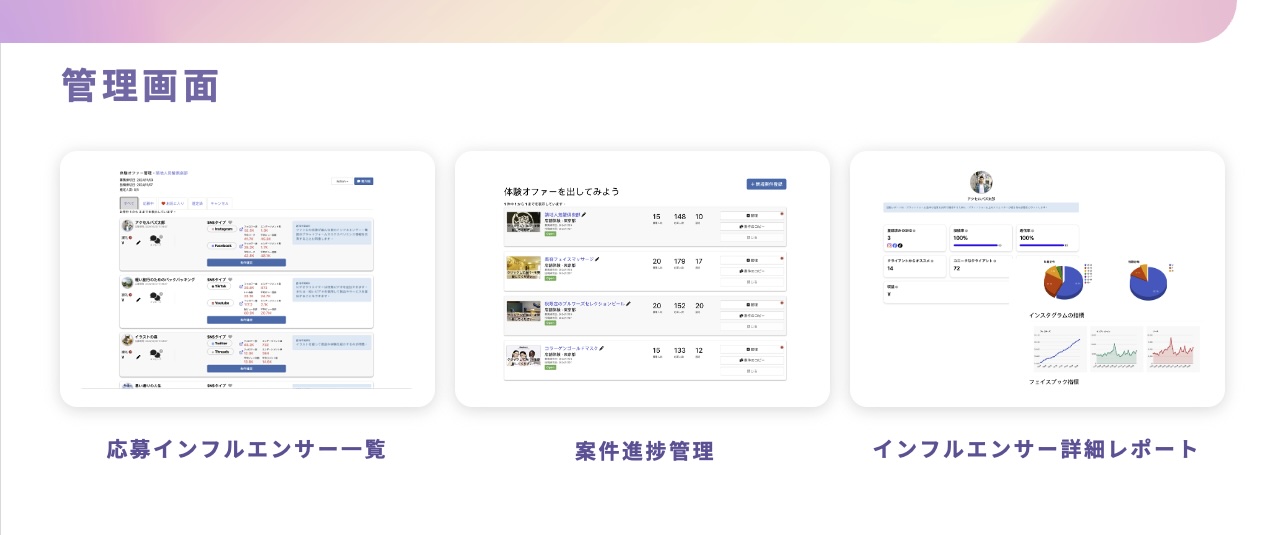Click blue confirm button under Youtube row

coord(247,320)
